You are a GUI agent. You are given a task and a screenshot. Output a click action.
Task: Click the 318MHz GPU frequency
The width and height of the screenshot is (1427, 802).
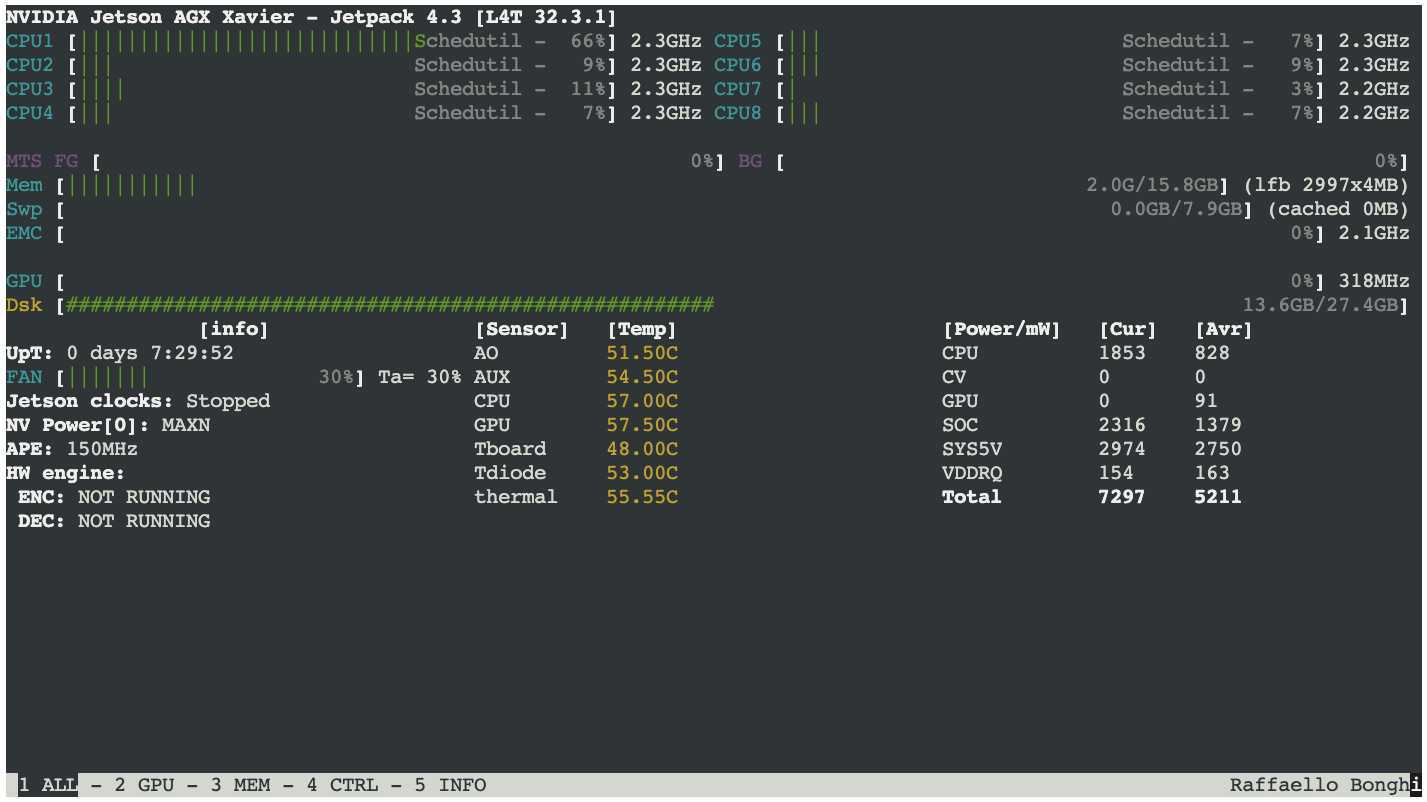click(1374, 281)
